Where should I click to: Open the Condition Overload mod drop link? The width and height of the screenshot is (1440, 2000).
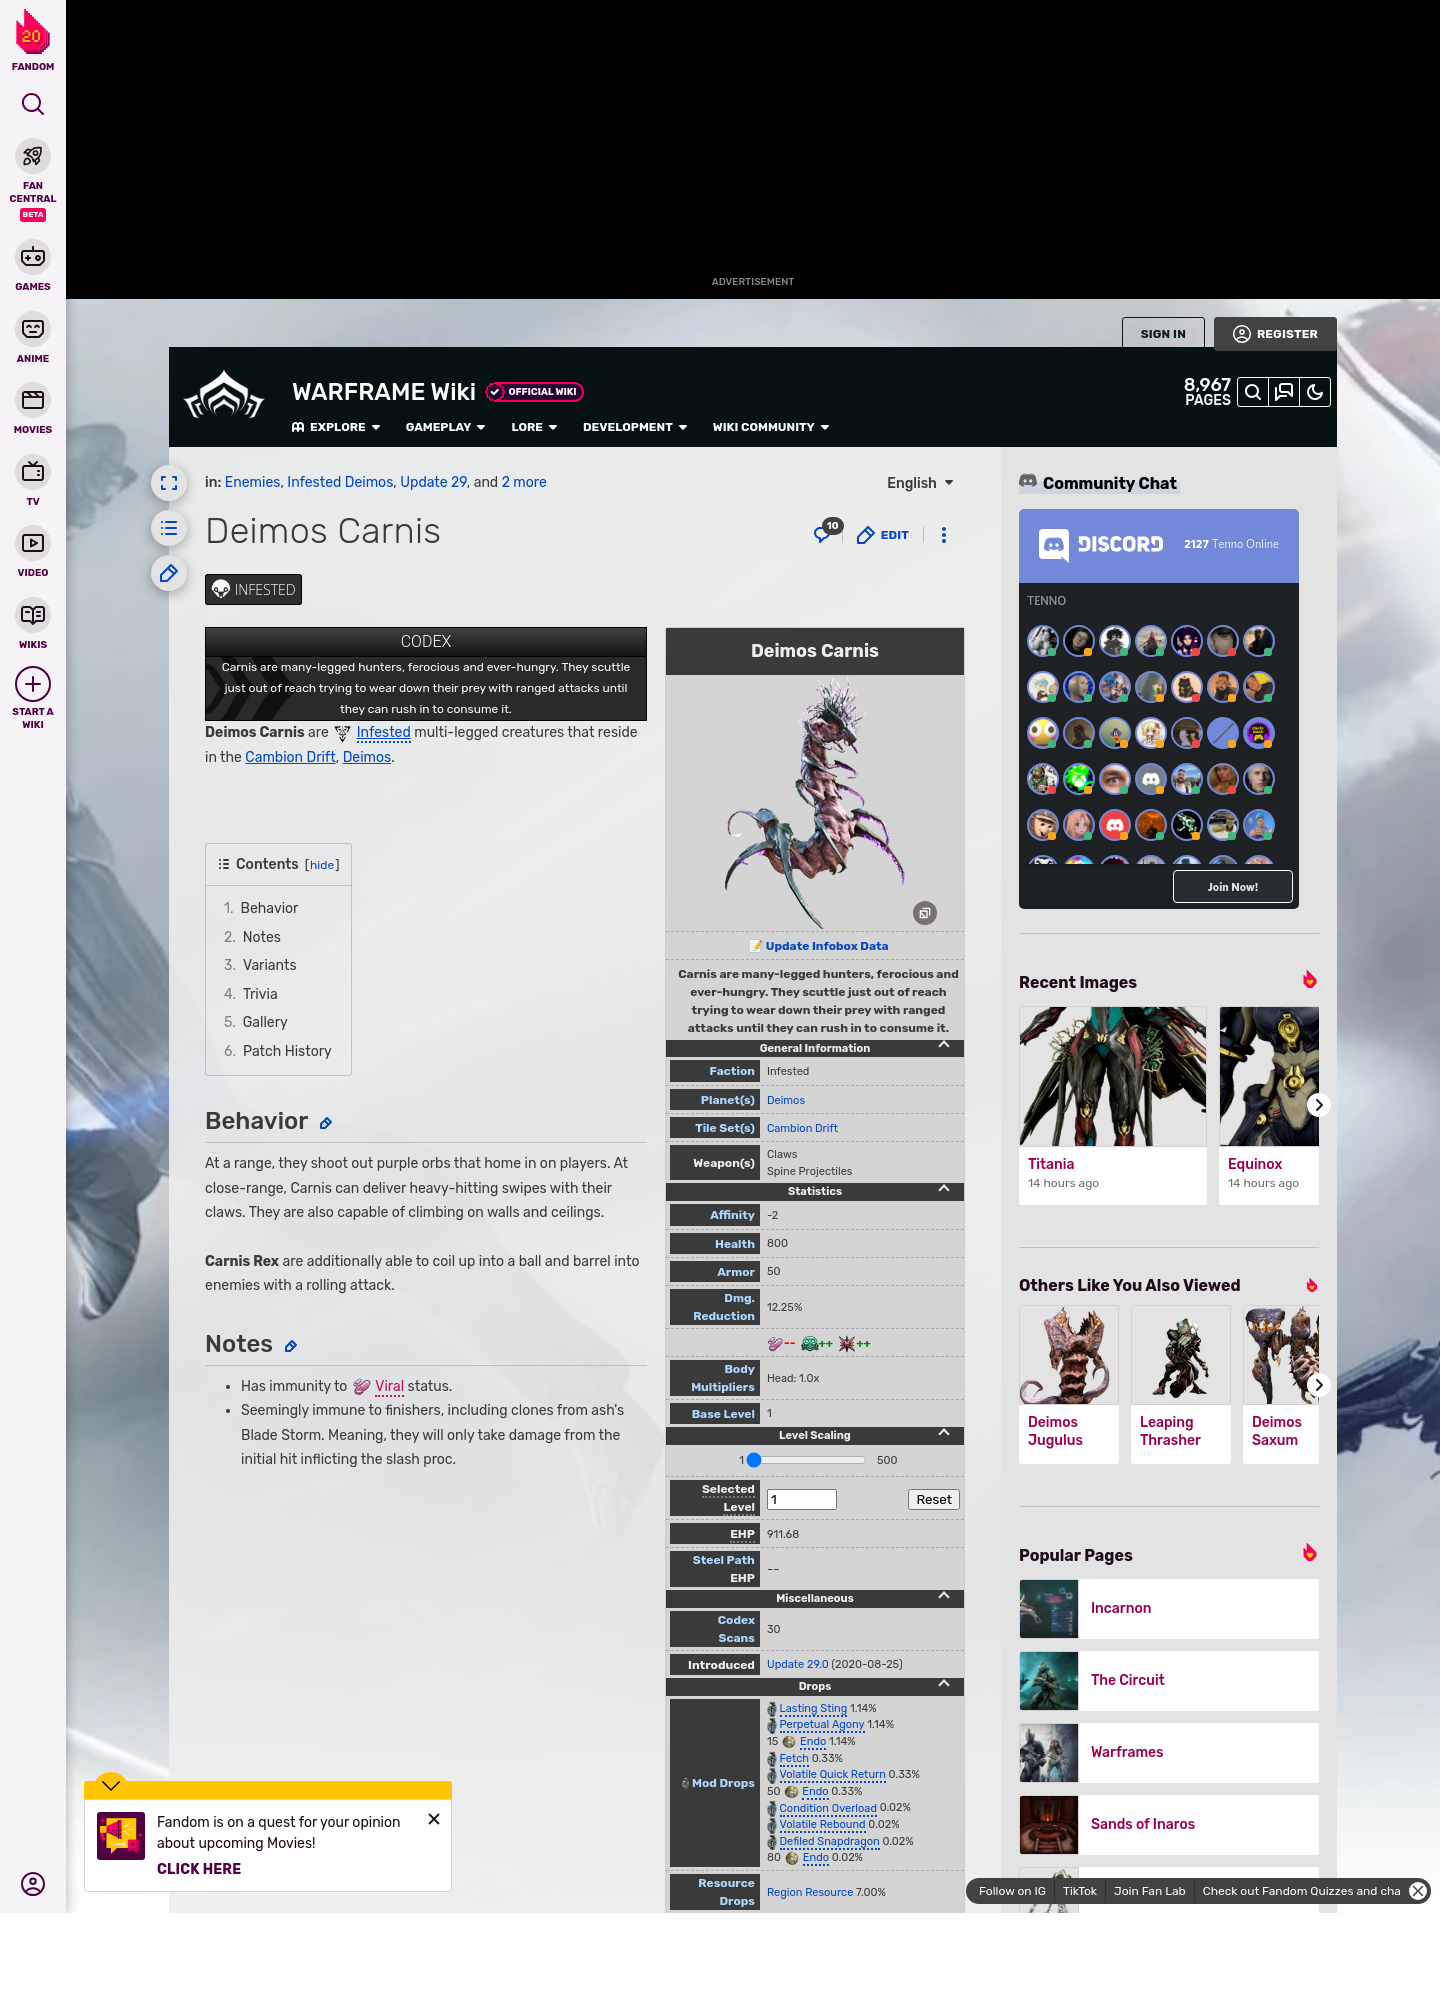(x=828, y=1808)
